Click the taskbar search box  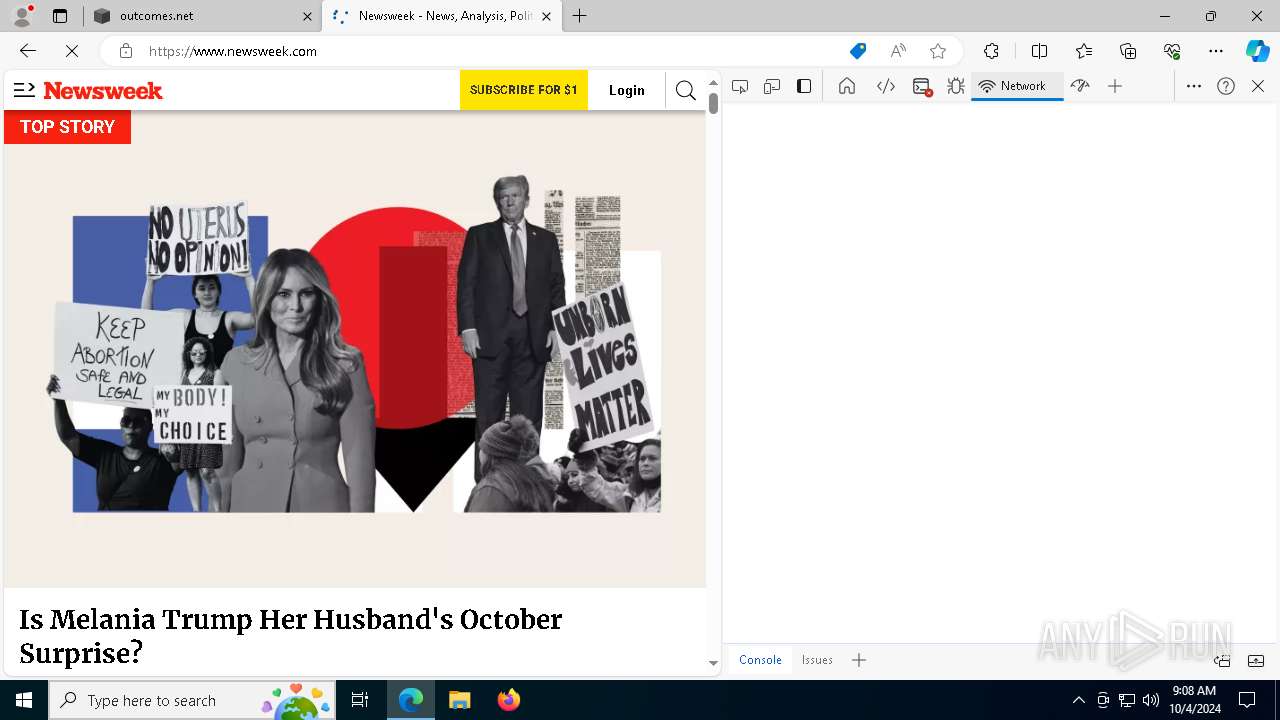[191, 700]
